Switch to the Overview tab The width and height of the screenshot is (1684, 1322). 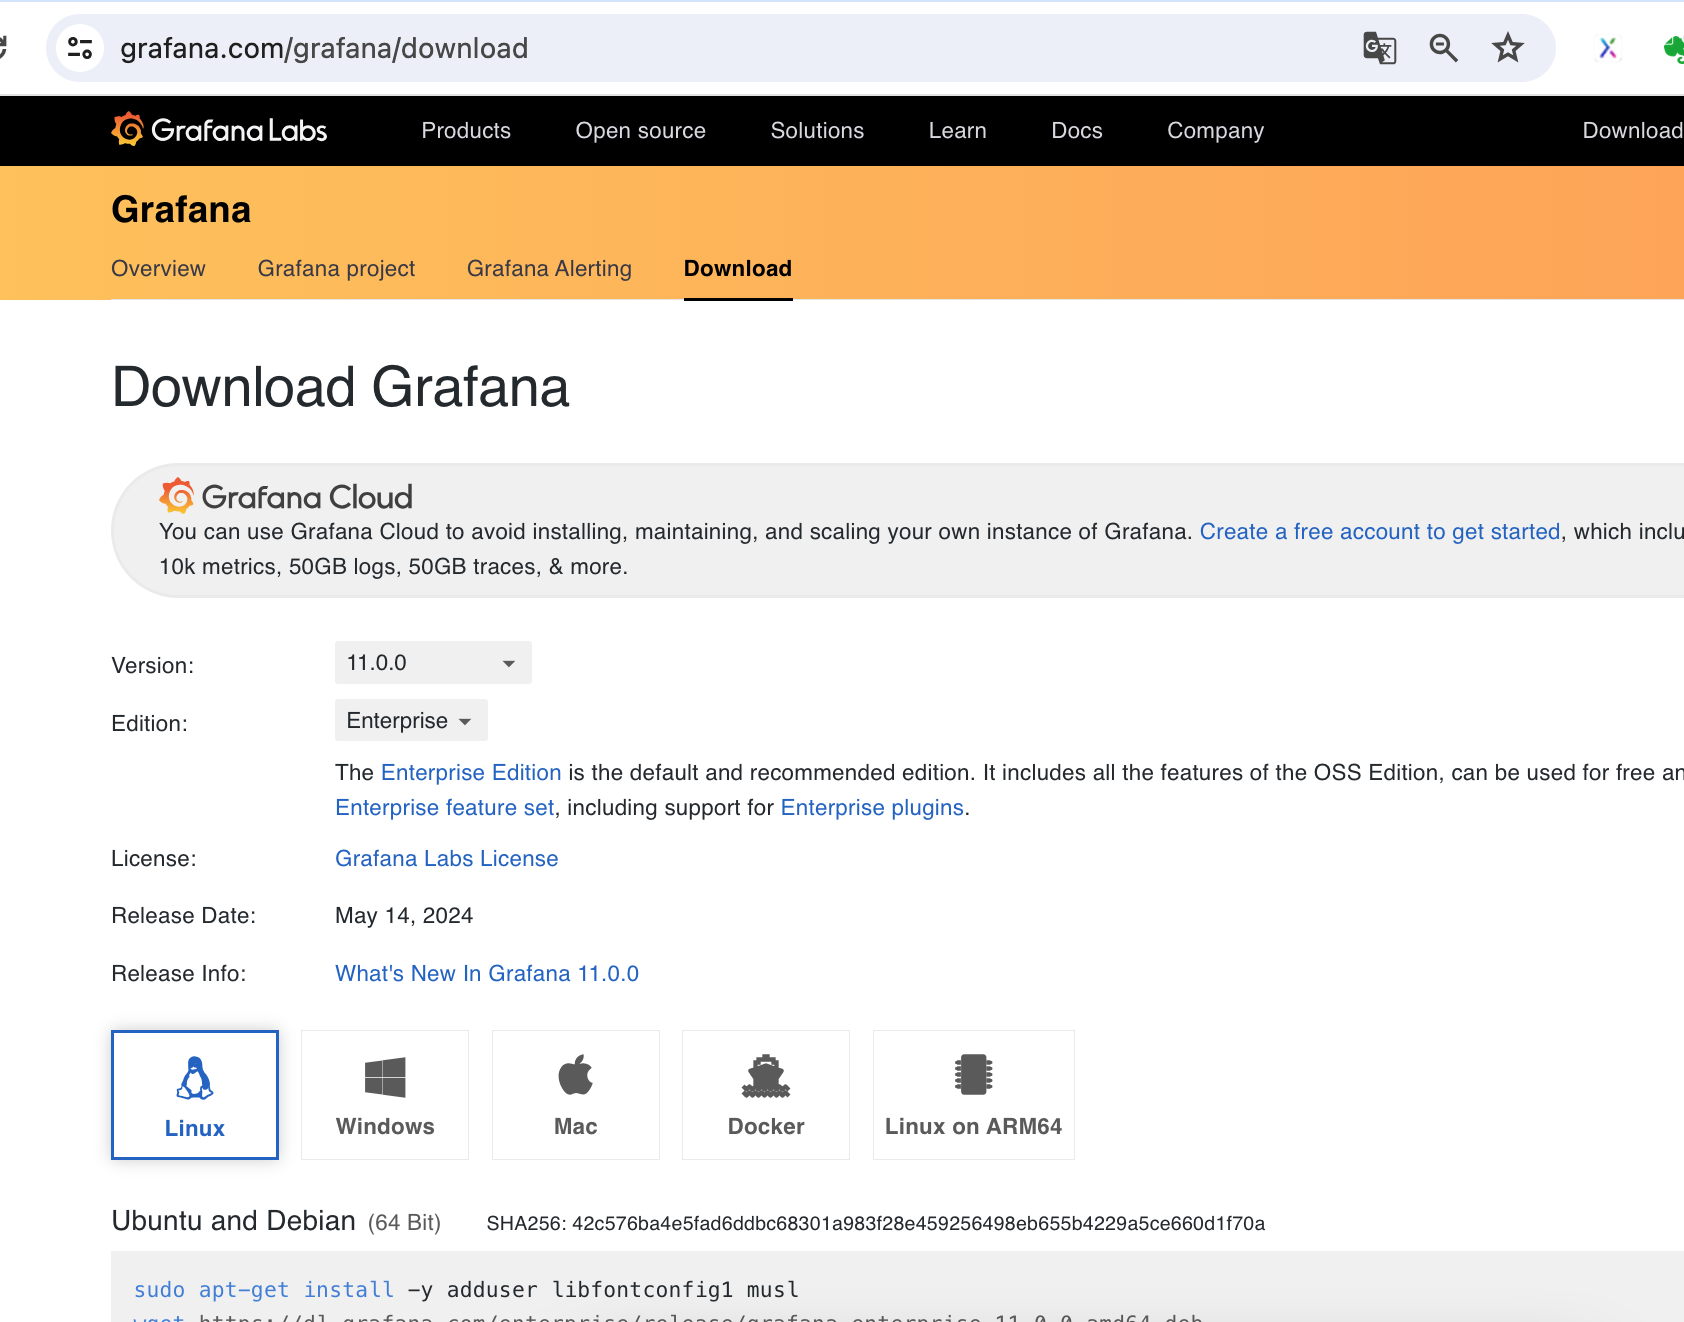point(158,269)
